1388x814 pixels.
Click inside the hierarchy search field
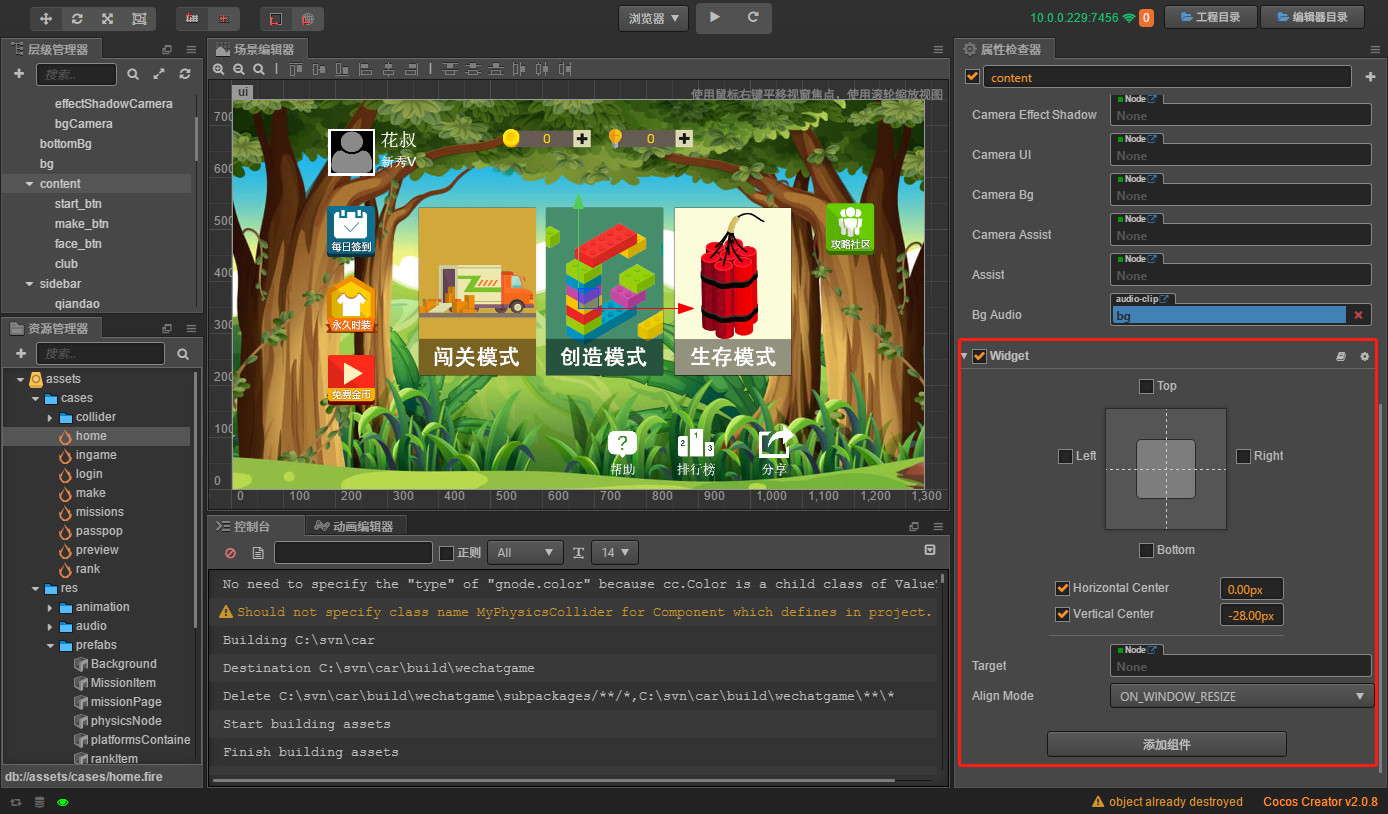(x=75, y=74)
